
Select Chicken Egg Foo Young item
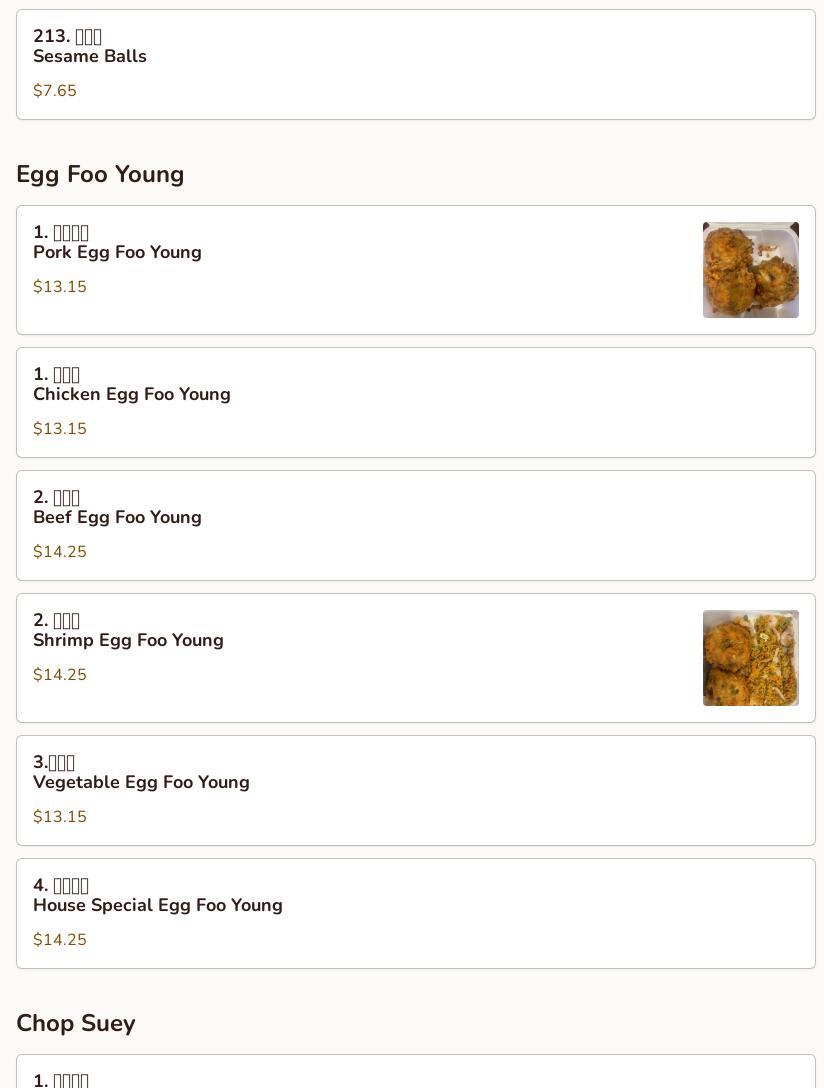(x=415, y=402)
